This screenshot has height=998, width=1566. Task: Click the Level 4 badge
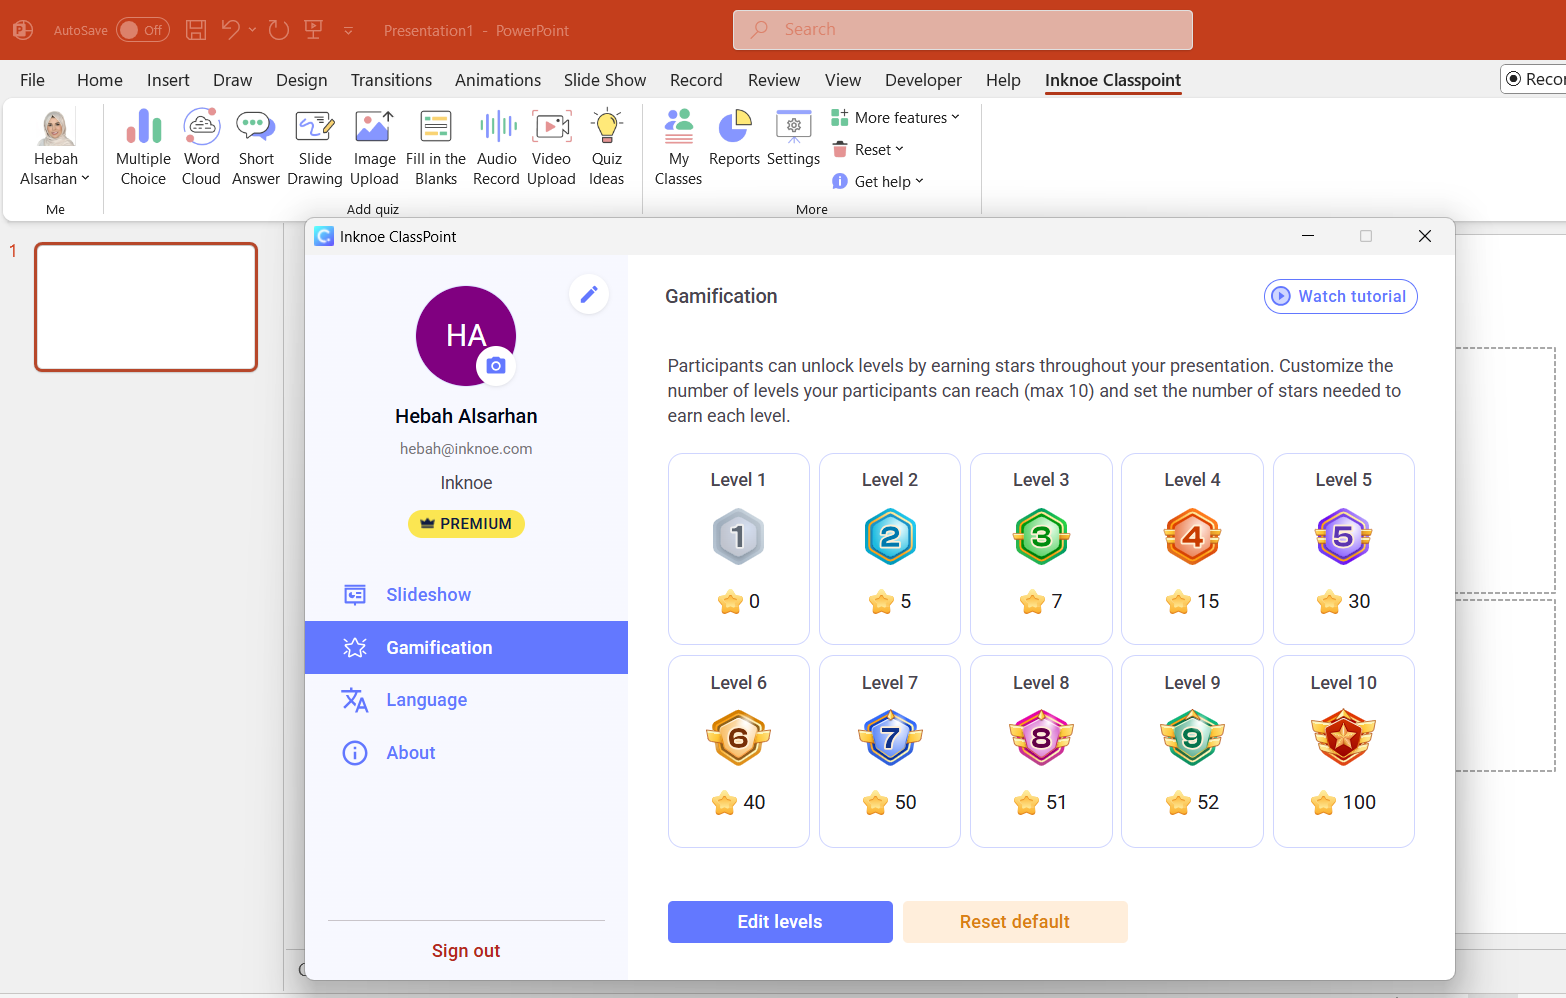pos(1193,537)
